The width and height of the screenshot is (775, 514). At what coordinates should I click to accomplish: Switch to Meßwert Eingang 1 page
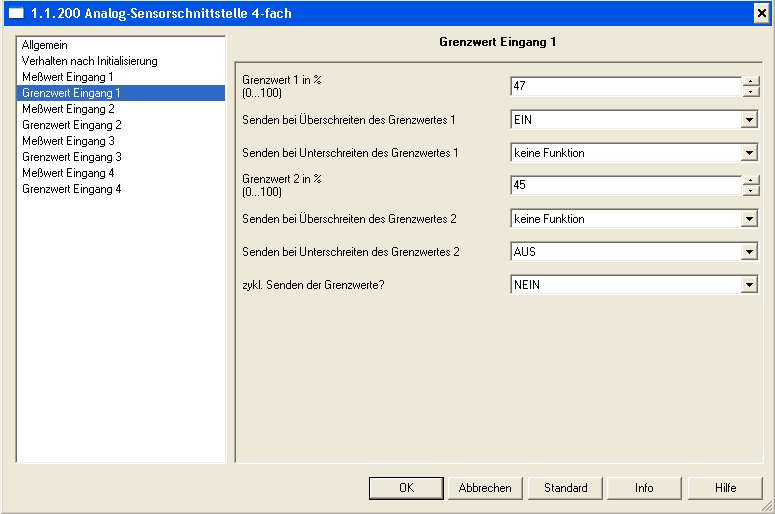(x=67, y=77)
